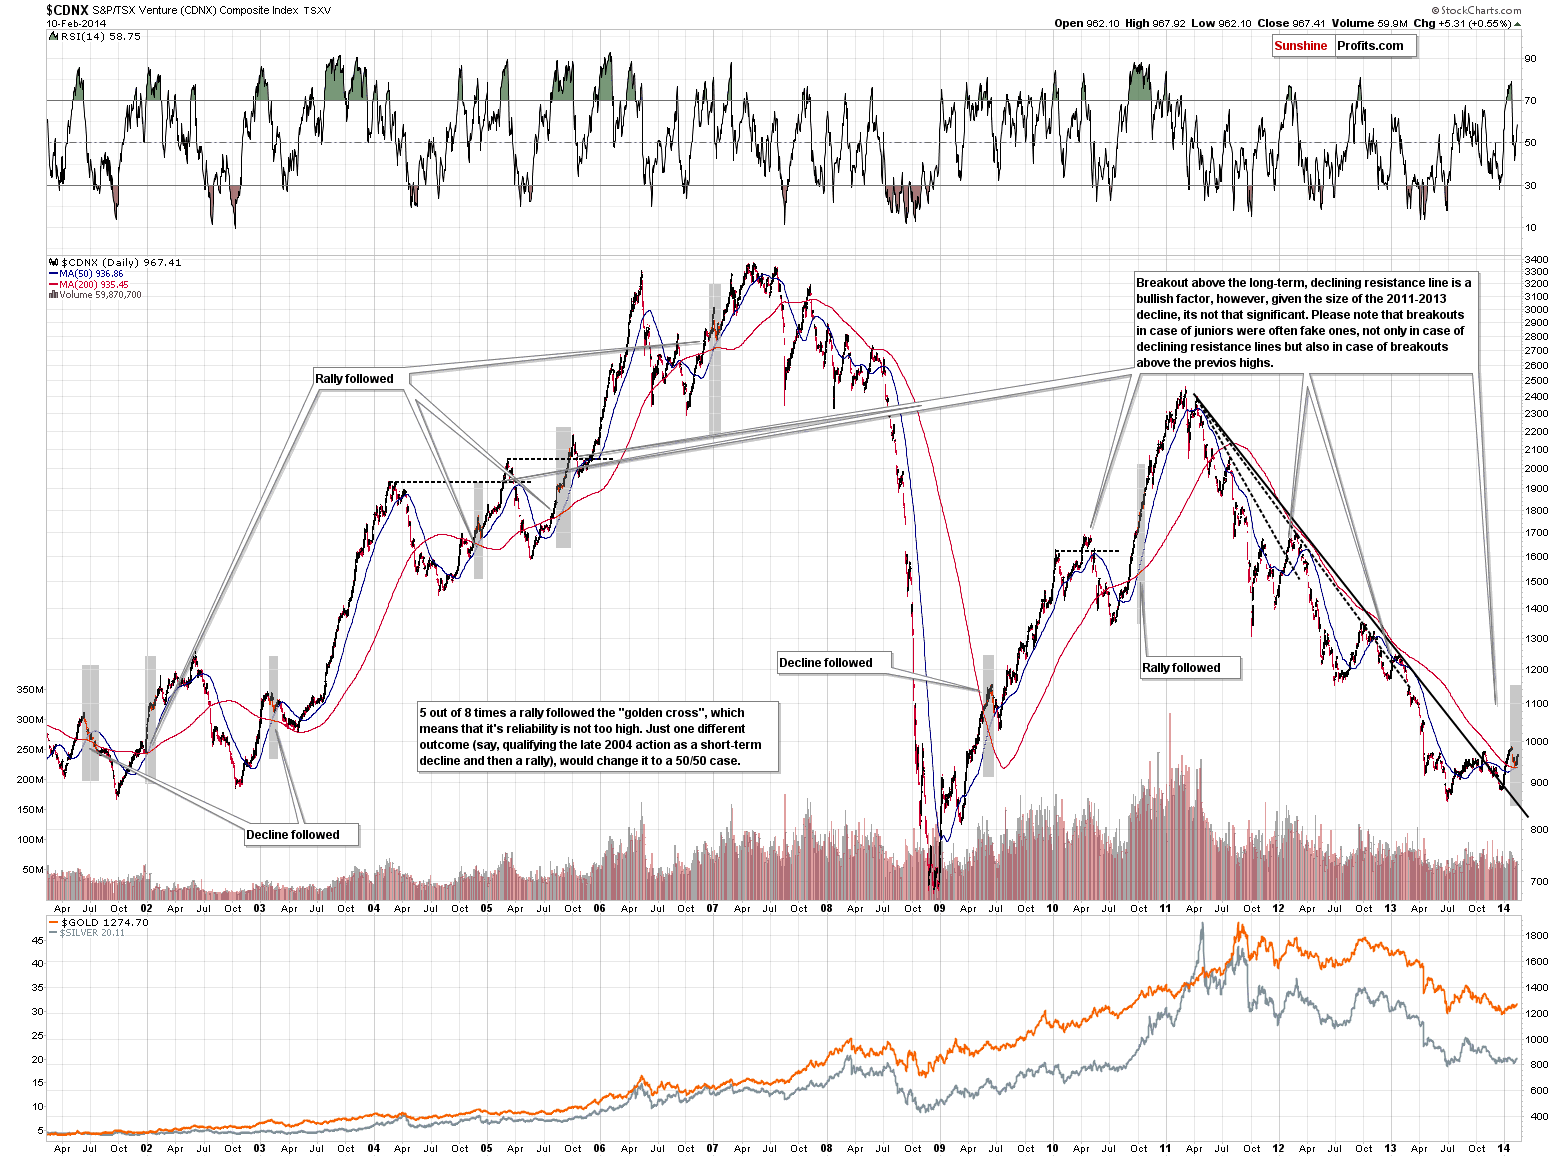
Task: Click the Open 962.10 value
Action: pyautogui.click(x=1088, y=23)
